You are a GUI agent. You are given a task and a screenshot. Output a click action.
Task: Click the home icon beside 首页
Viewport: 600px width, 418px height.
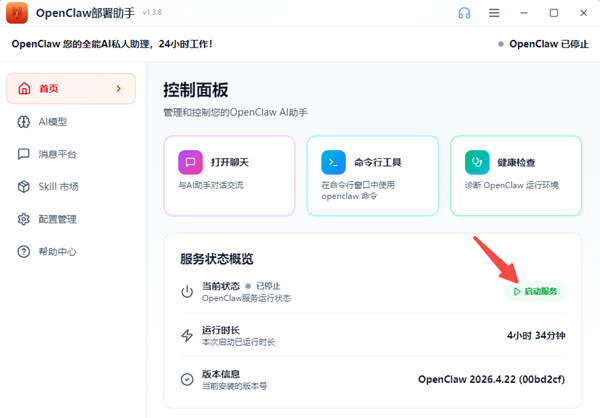(x=24, y=88)
